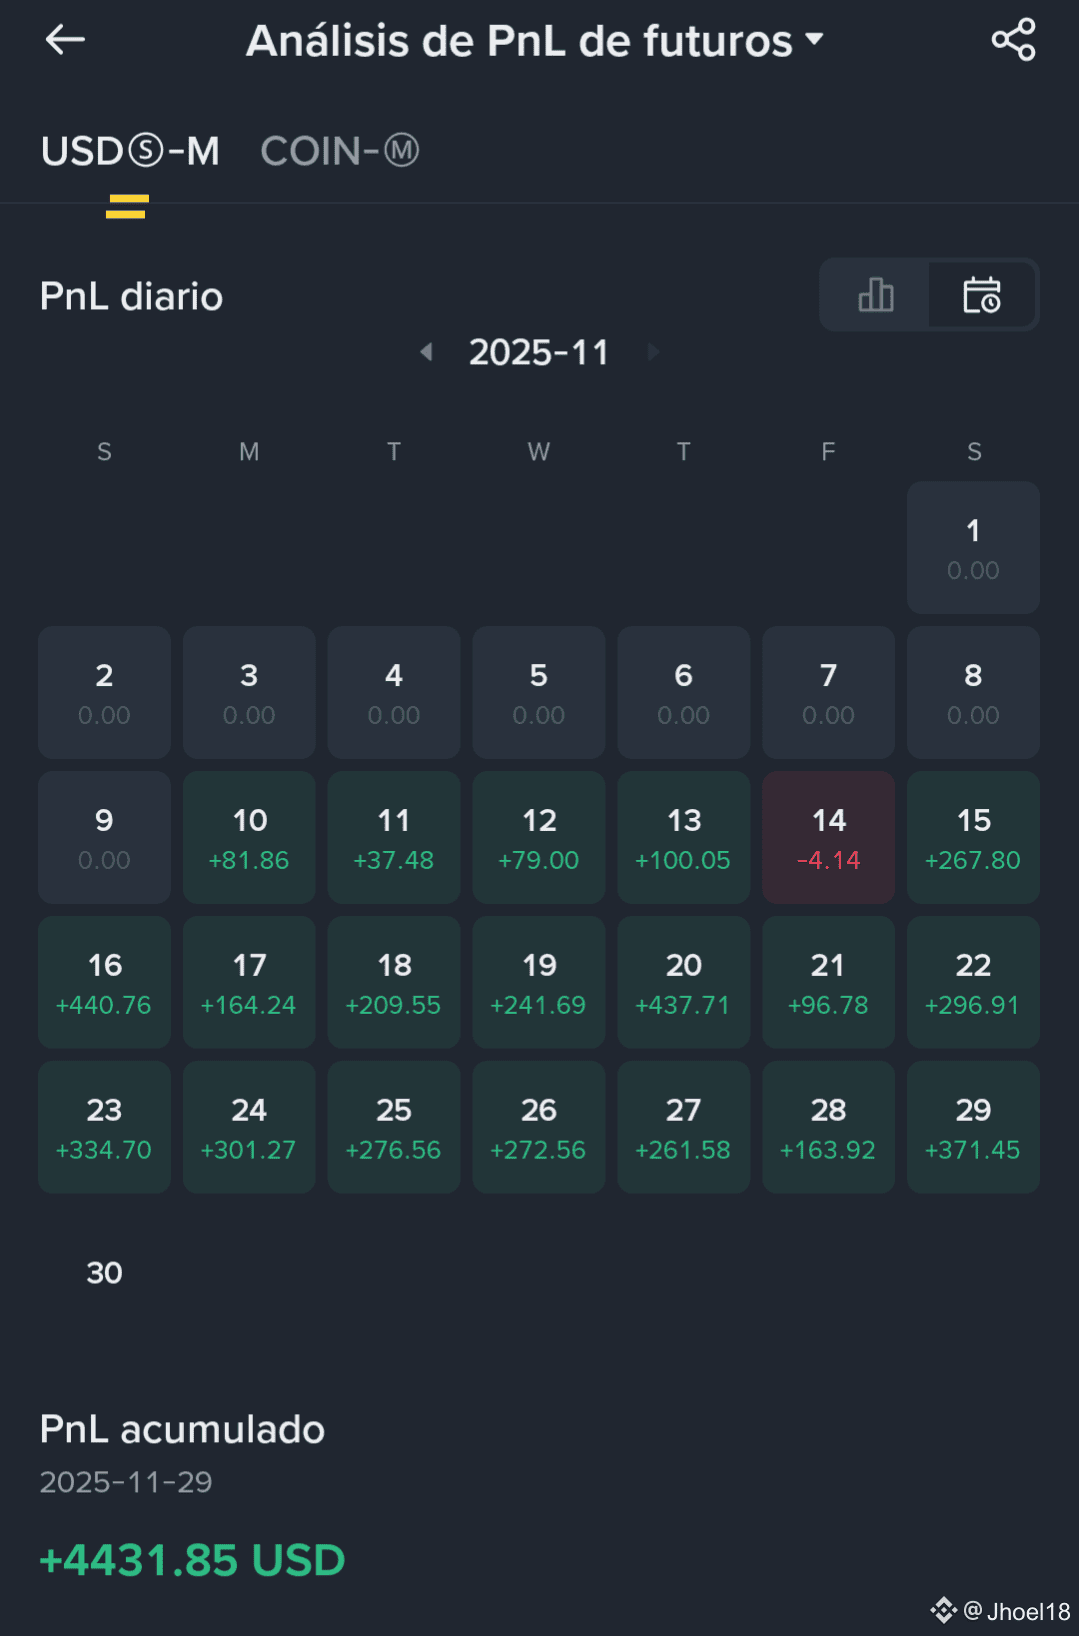Tap day 23 with +334.70
Viewport: 1079px width, 1636px height.
coord(104,1128)
